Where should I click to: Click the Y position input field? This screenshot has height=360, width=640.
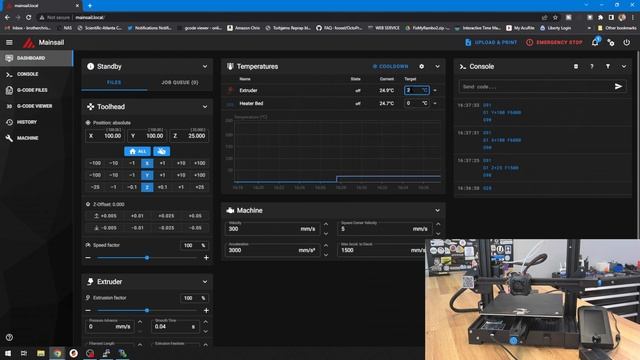pos(147,136)
